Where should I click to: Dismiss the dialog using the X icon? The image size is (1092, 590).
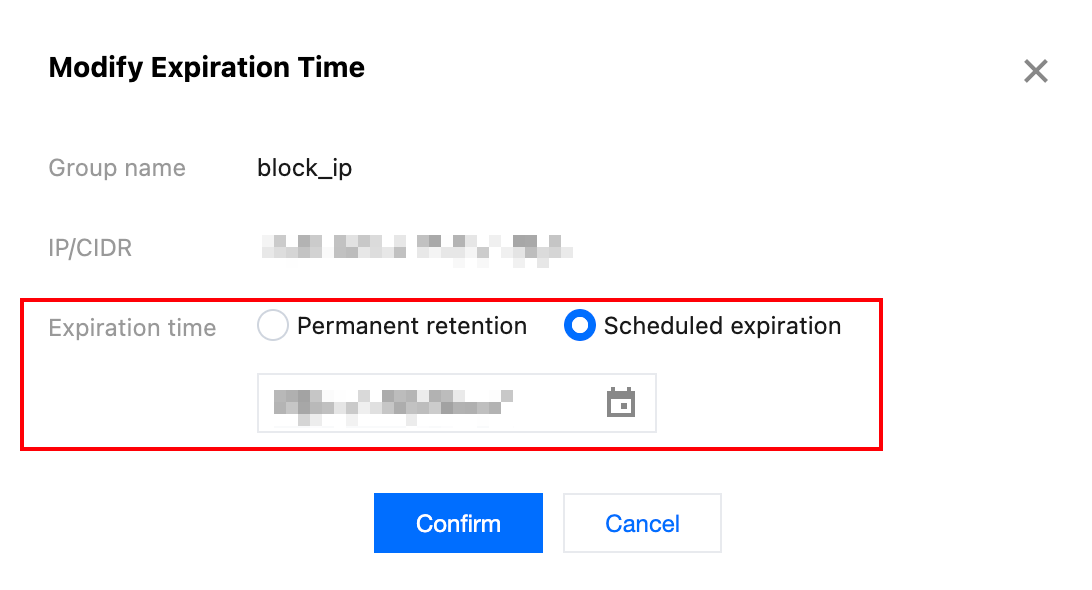click(1035, 71)
